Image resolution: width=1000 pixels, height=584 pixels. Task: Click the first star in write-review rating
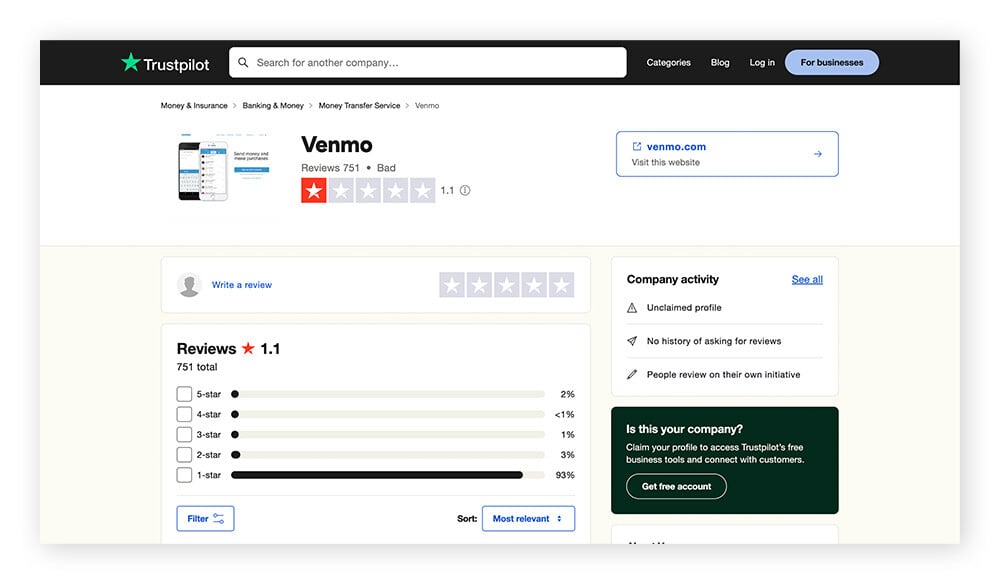click(452, 285)
